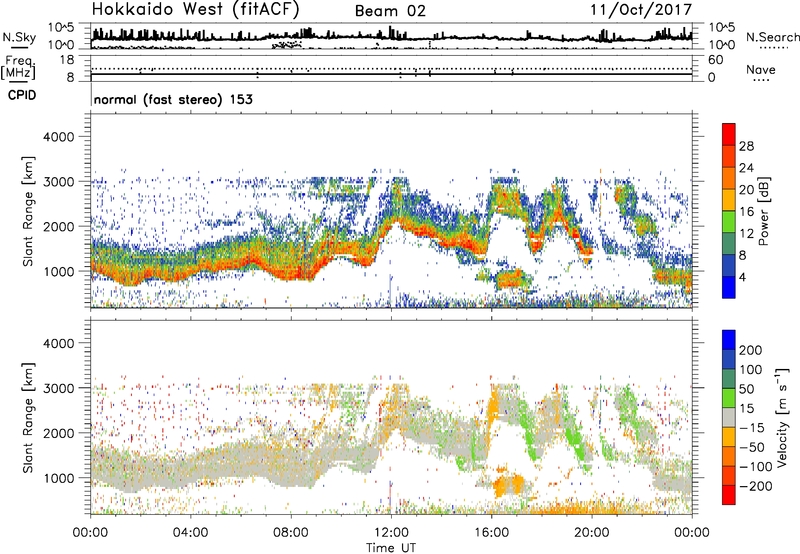The image size is (800, 554).
Task: Click the velocity range-time plot area
Action: click(391, 417)
